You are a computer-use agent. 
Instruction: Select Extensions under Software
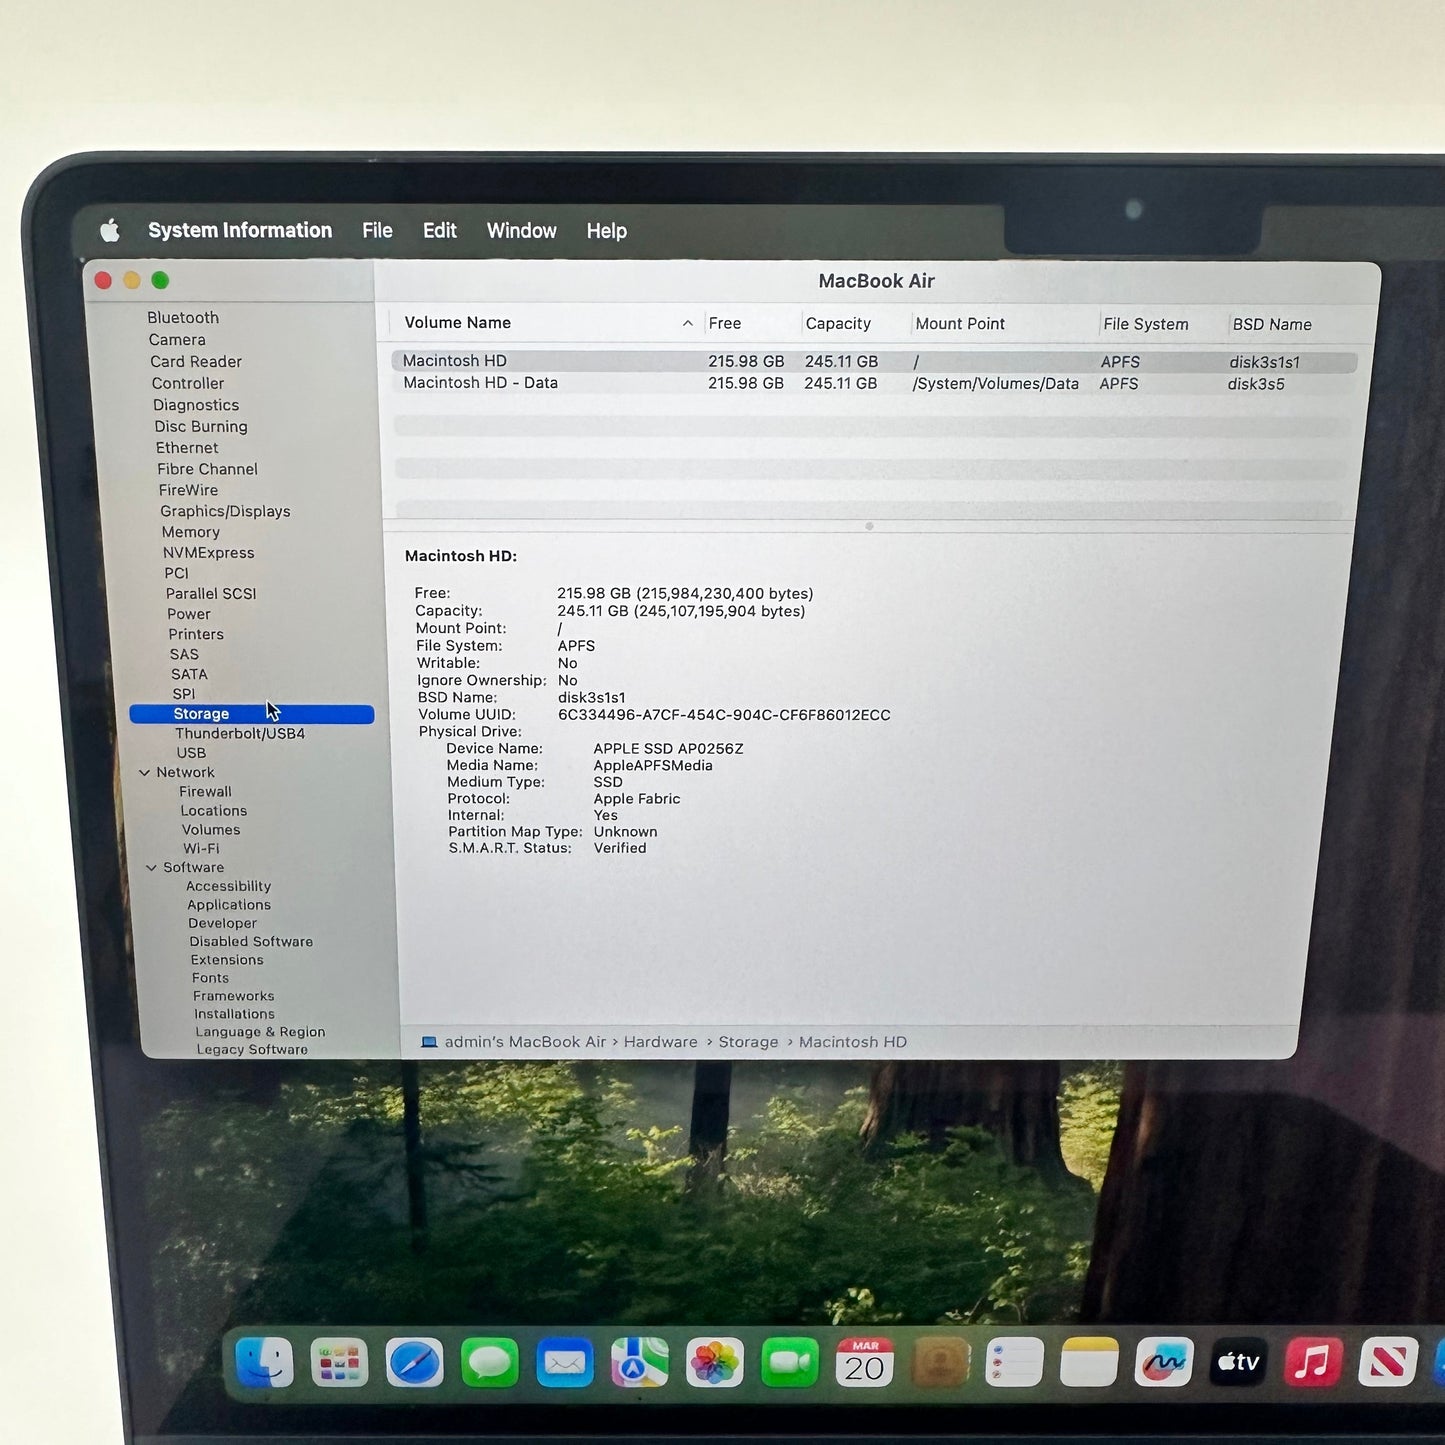point(227,960)
